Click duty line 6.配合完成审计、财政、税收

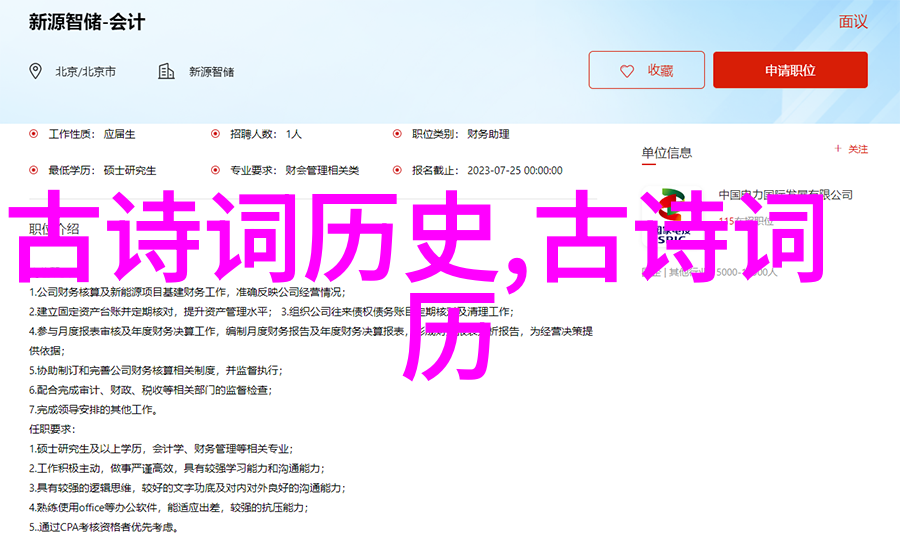click(x=150, y=390)
